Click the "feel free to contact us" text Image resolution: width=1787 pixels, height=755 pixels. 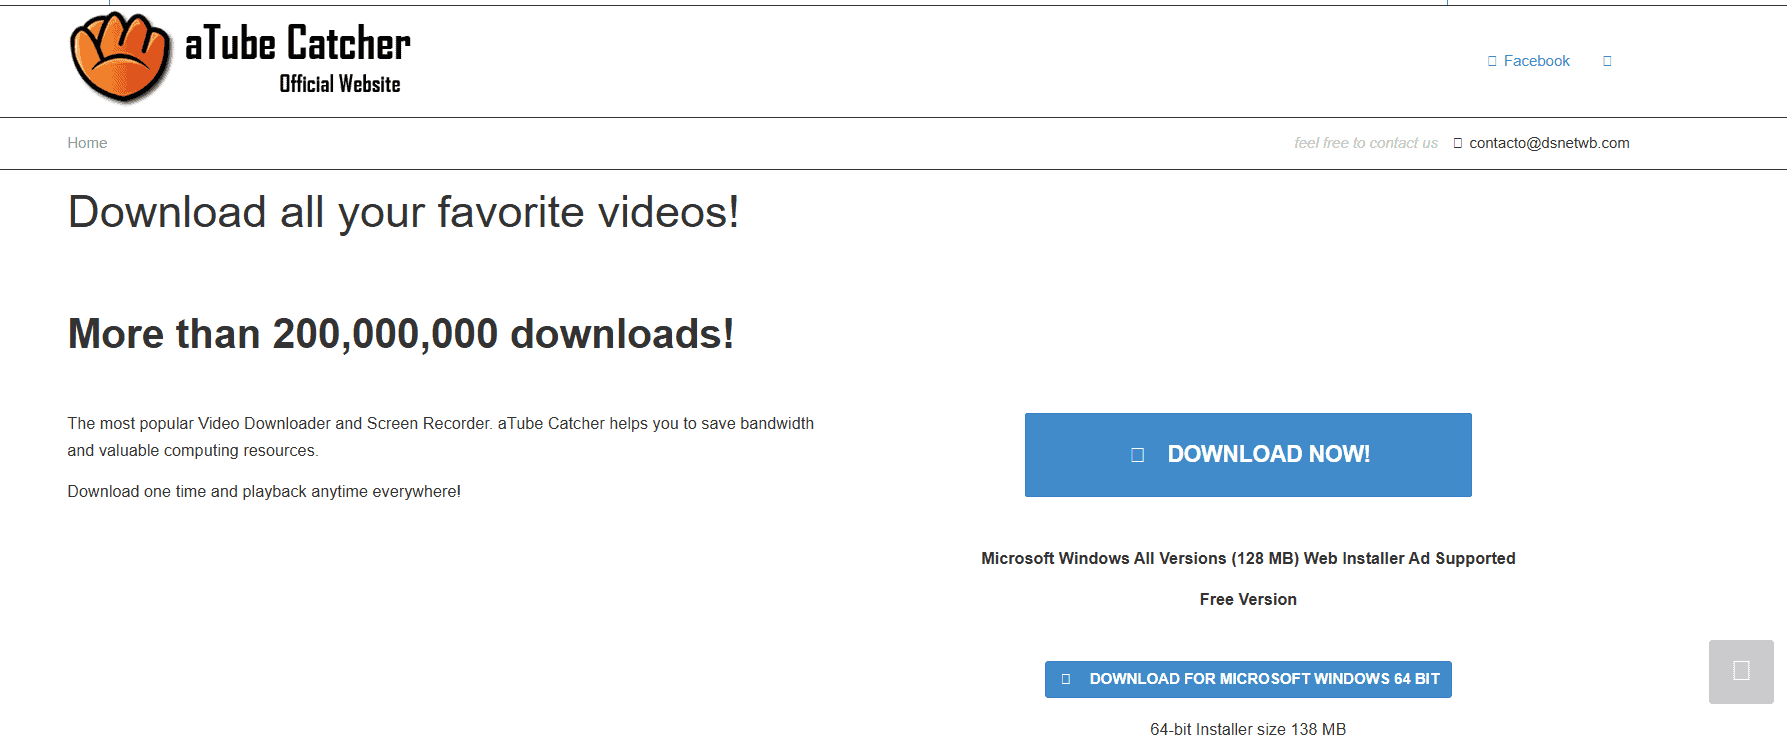coord(1365,143)
